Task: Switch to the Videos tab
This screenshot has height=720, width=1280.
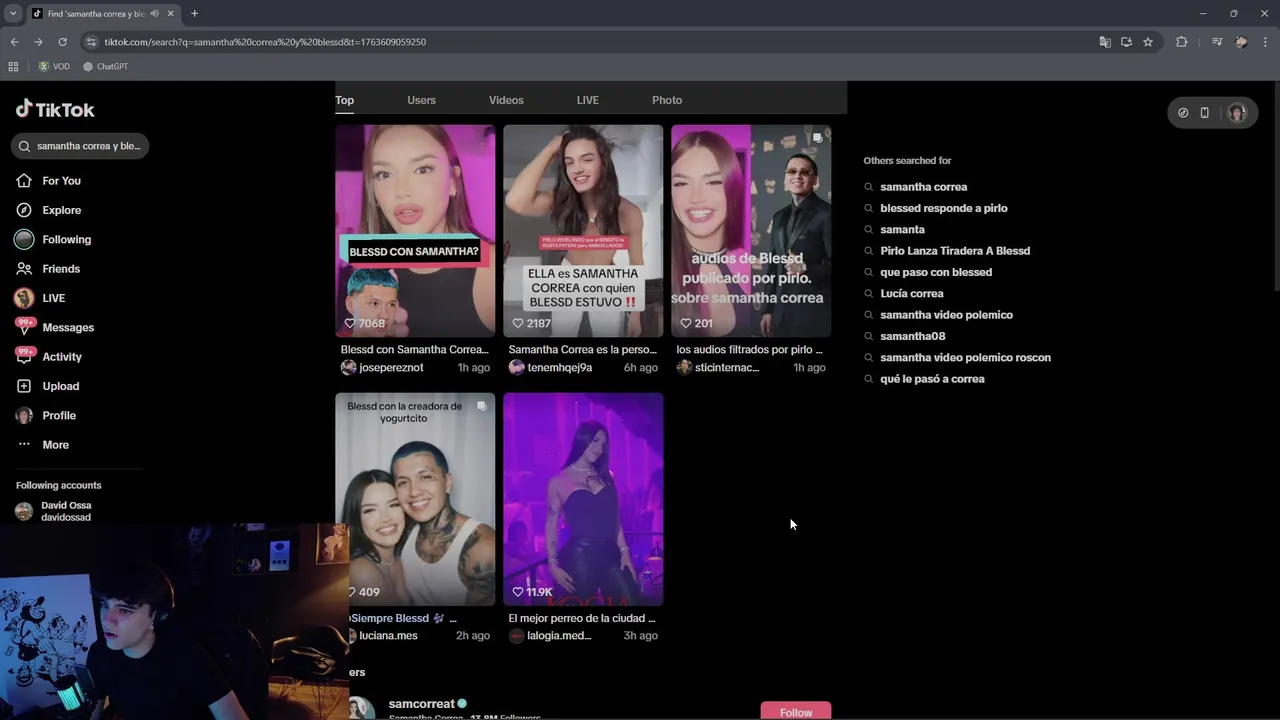Action: click(506, 100)
